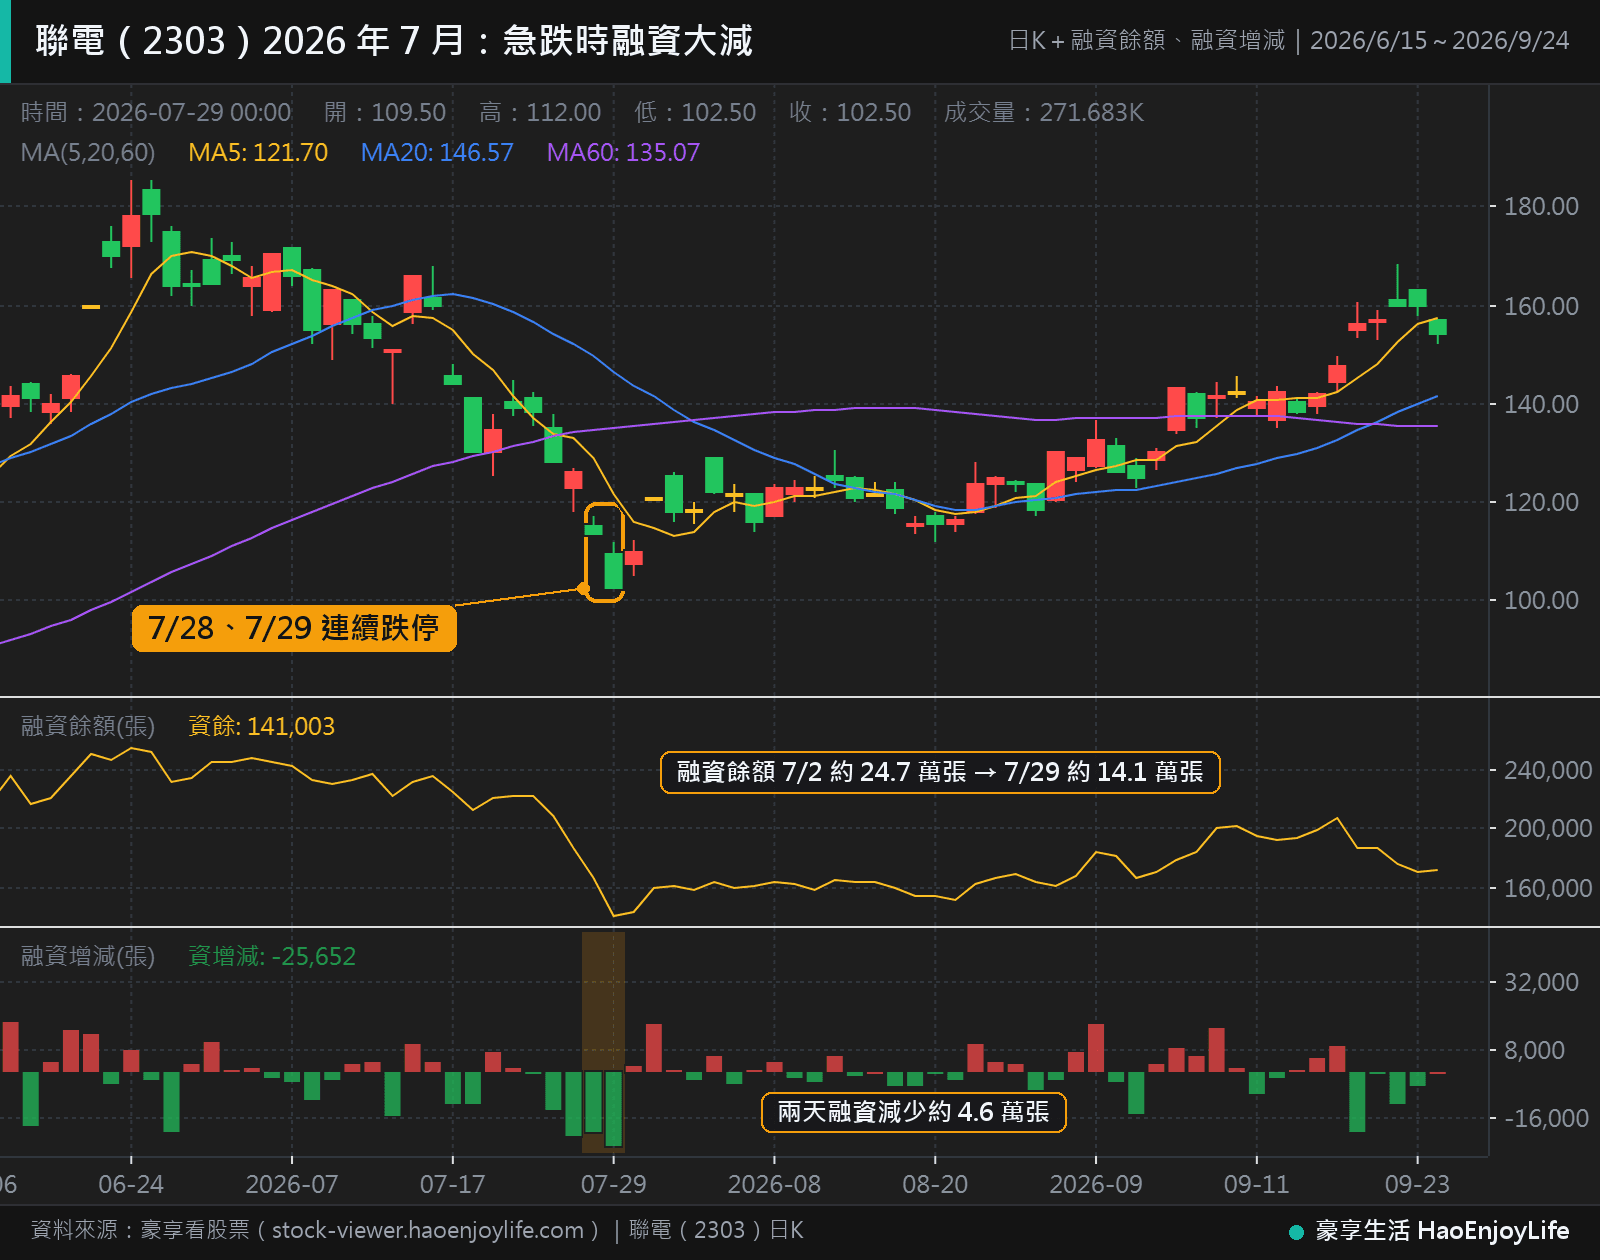
Task: Click the MA5: 121.70 legend label
Action: (x=258, y=152)
